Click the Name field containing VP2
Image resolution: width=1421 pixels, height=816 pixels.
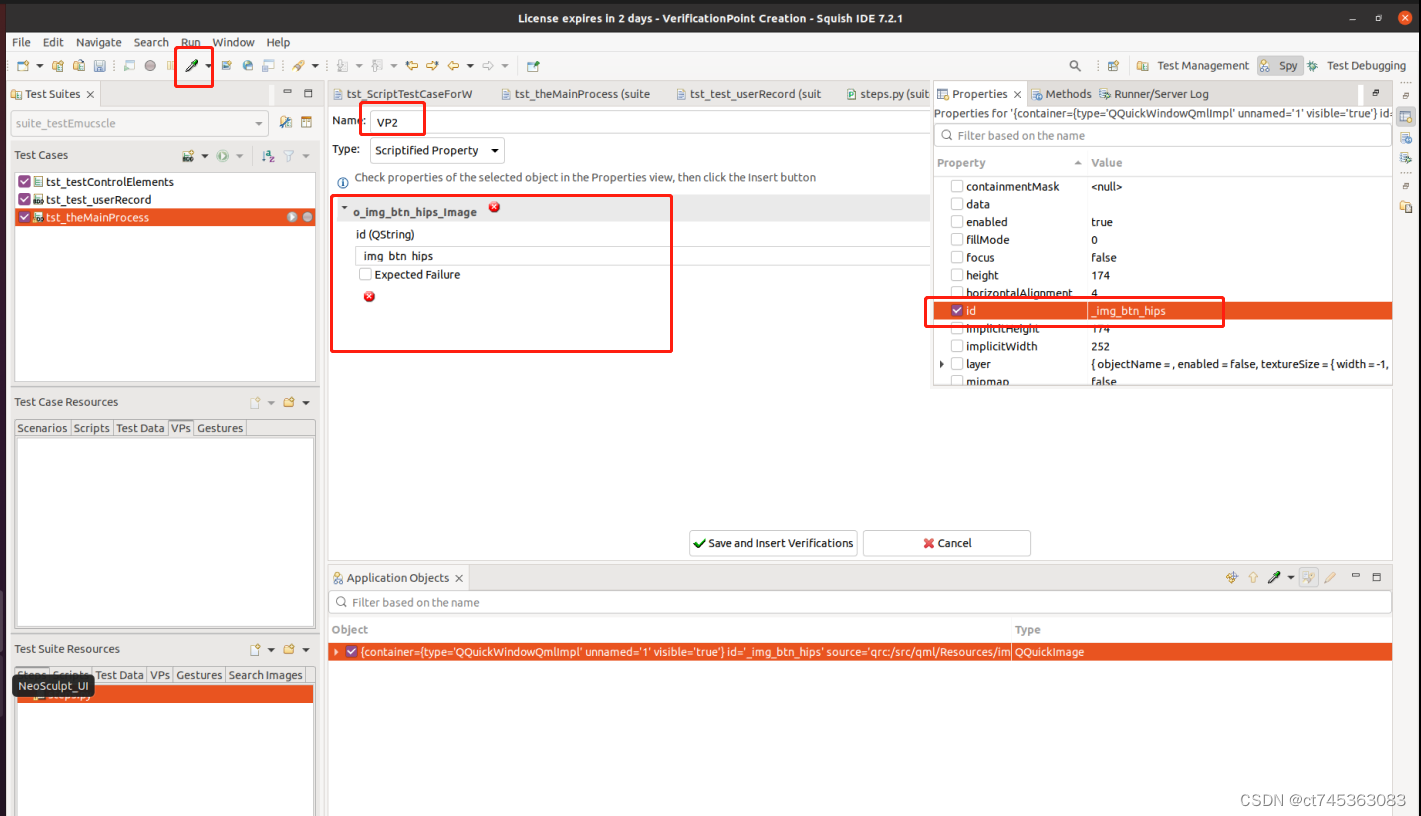[650, 122]
